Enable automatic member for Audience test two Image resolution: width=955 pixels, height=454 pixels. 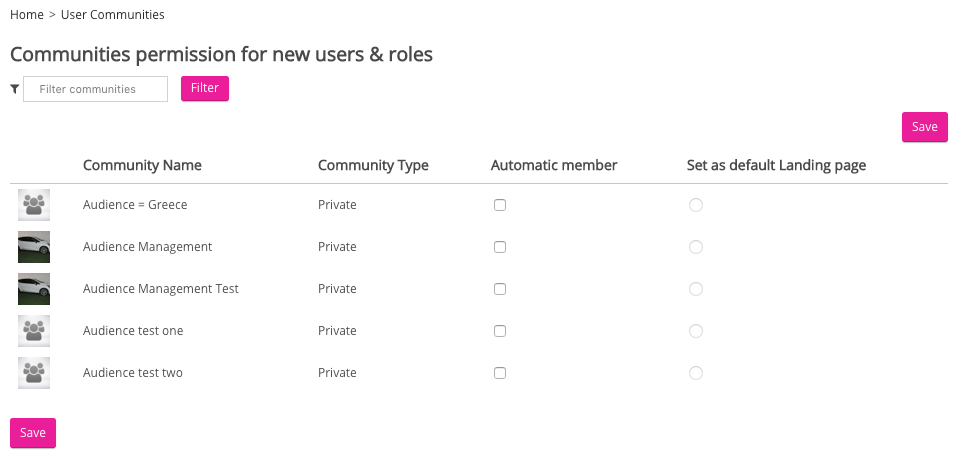coord(500,373)
